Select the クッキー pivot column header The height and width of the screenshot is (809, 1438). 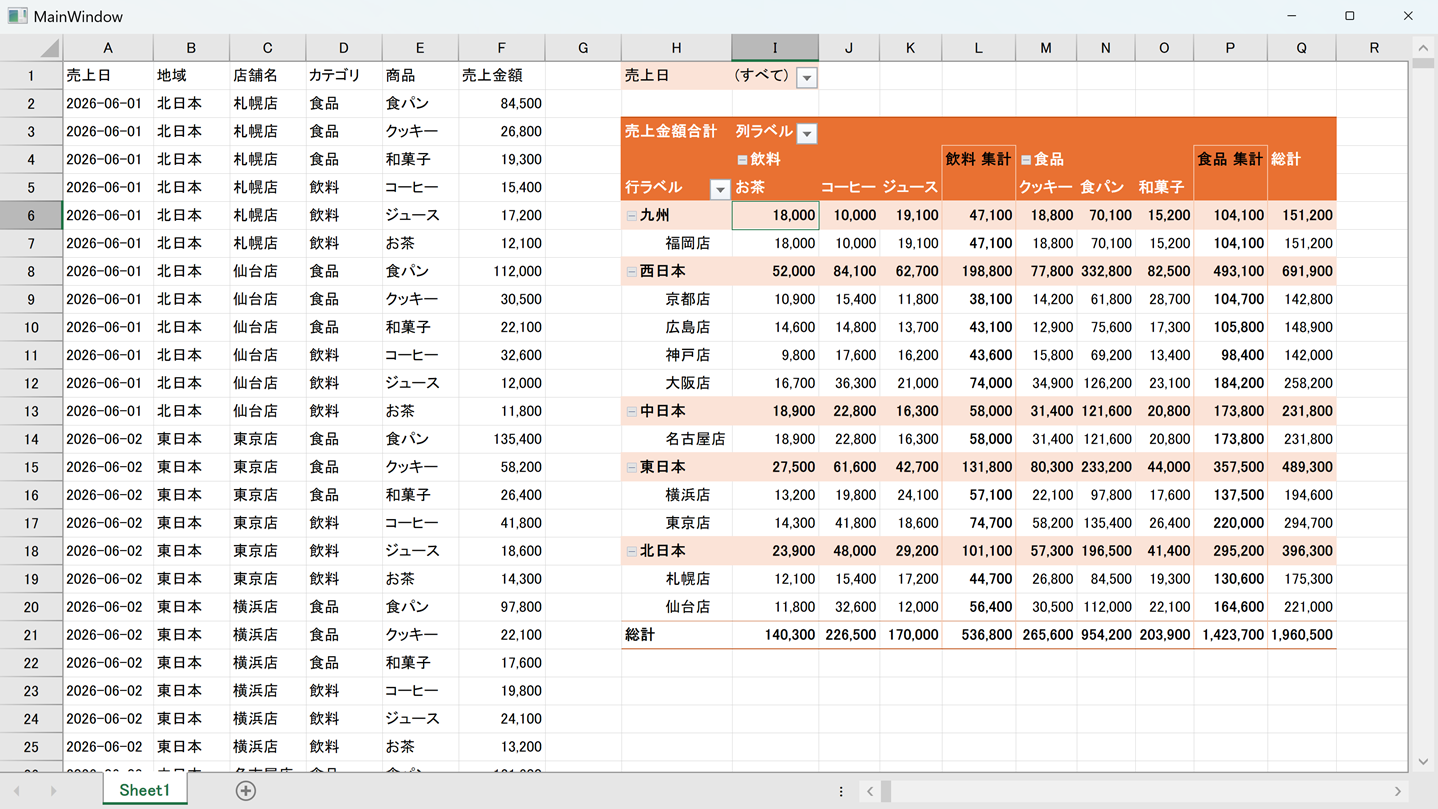[1046, 187]
